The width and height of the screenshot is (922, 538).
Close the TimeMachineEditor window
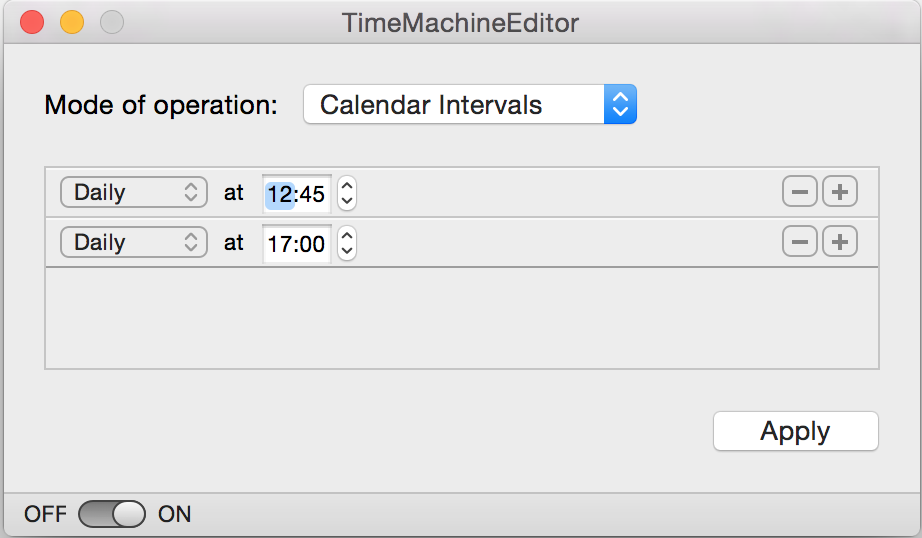click(x=32, y=22)
